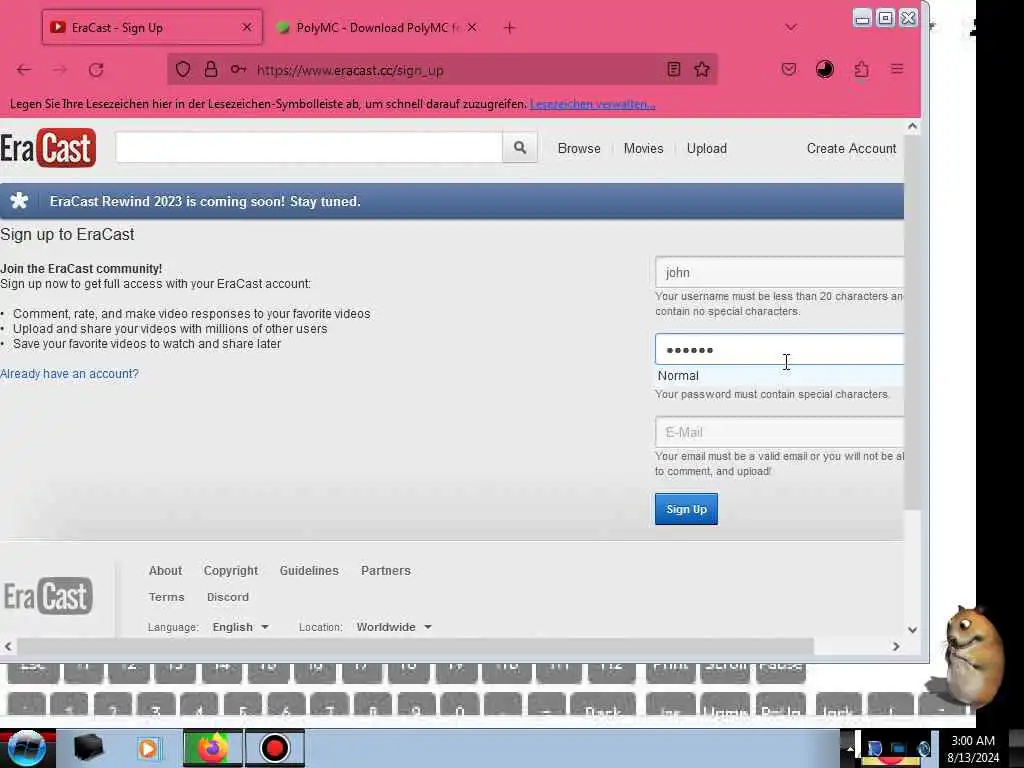Click the password field with dots
1024x768 pixels.
click(779, 349)
